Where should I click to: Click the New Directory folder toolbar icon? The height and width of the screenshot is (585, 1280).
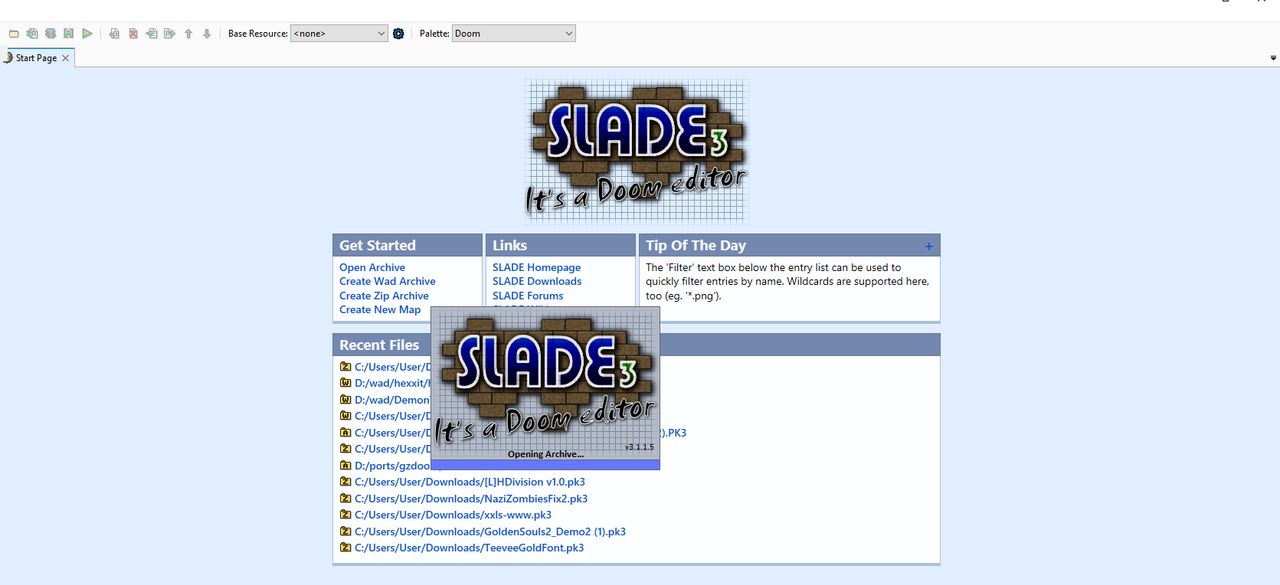coord(14,33)
